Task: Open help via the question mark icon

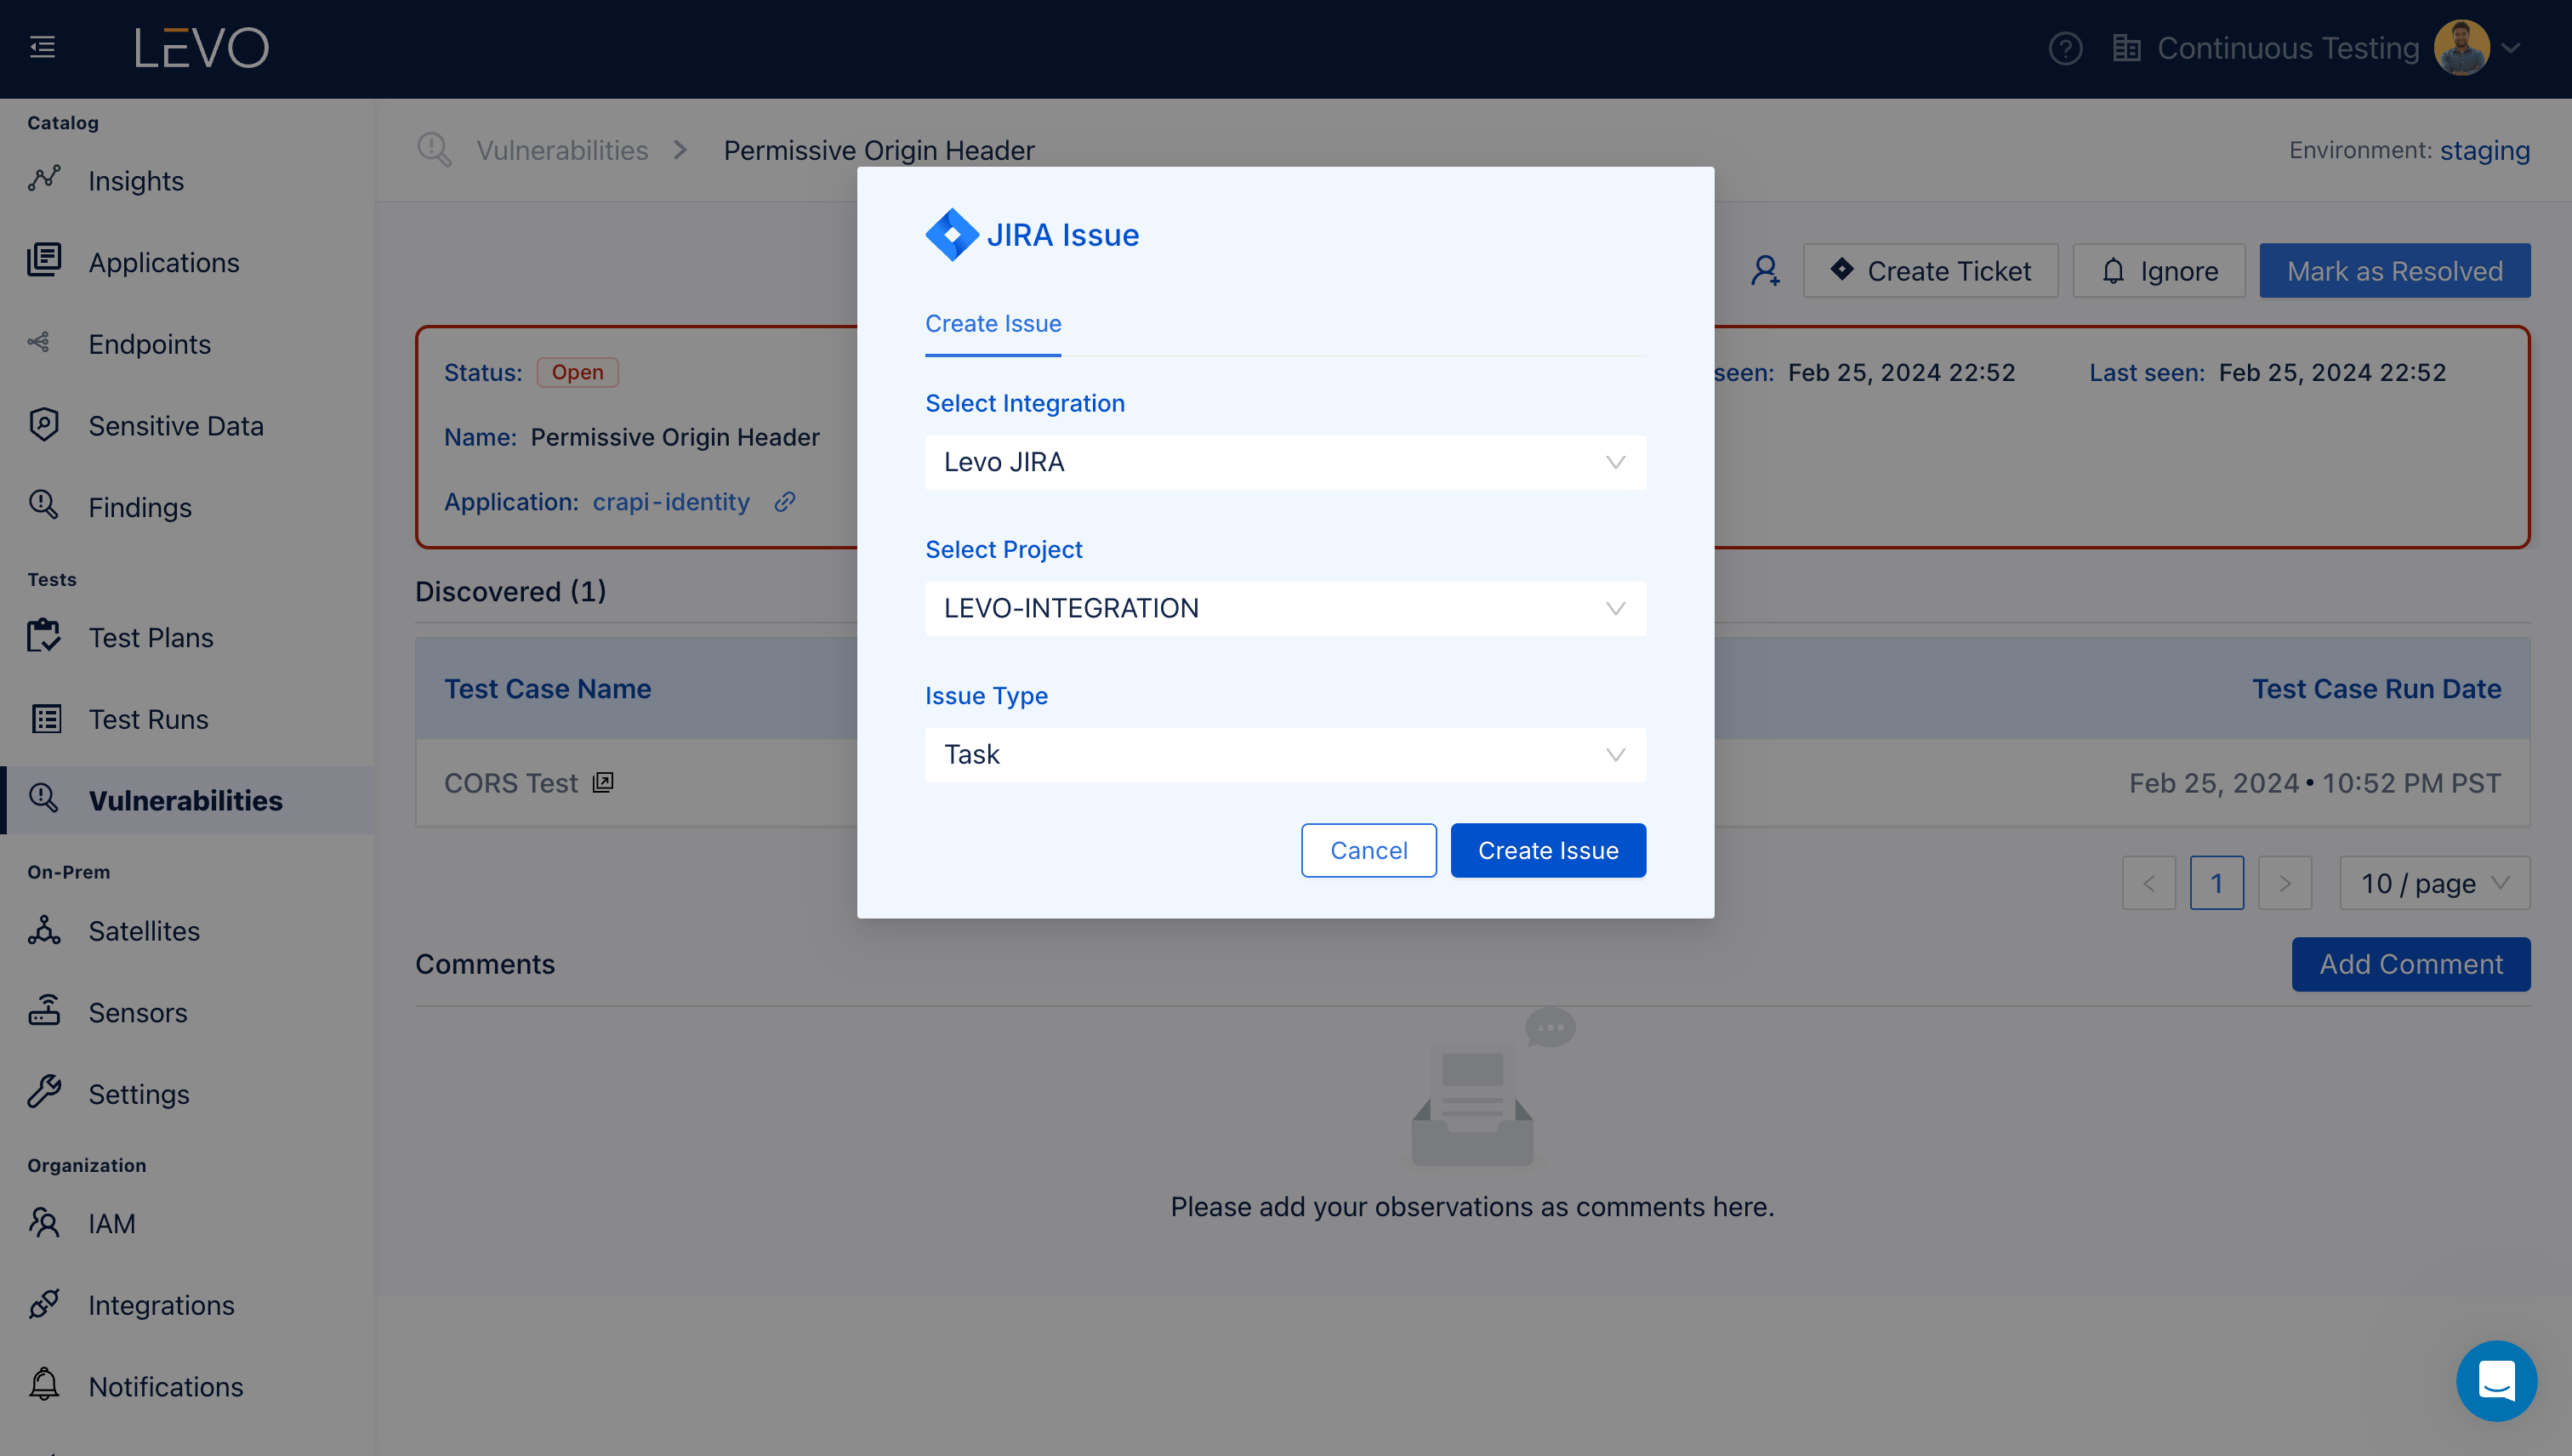Action: point(2065,48)
